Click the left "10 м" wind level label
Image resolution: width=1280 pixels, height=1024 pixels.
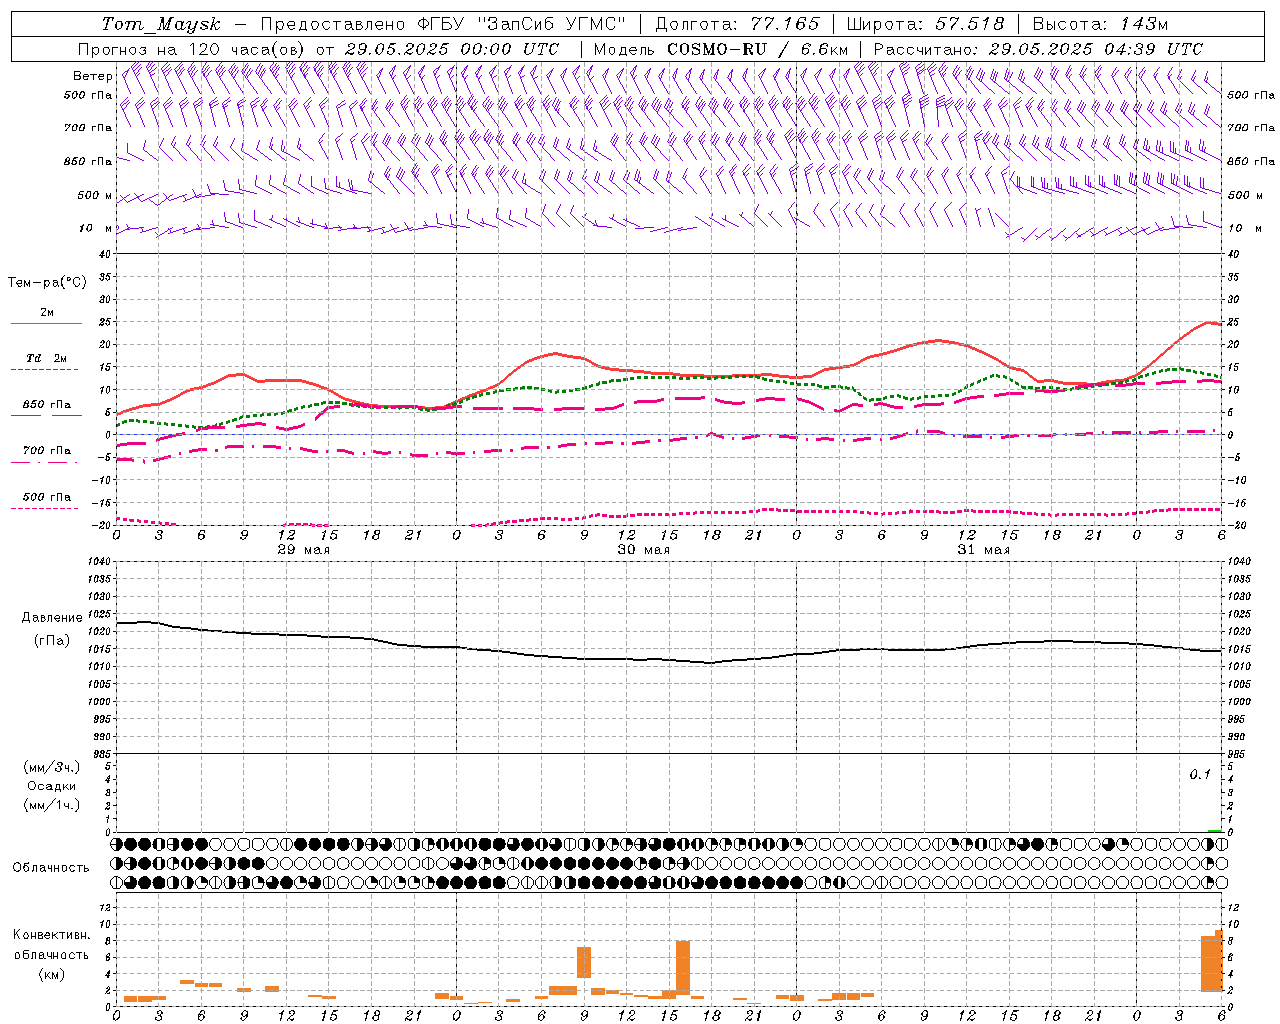pyautogui.click(x=96, y=228)
